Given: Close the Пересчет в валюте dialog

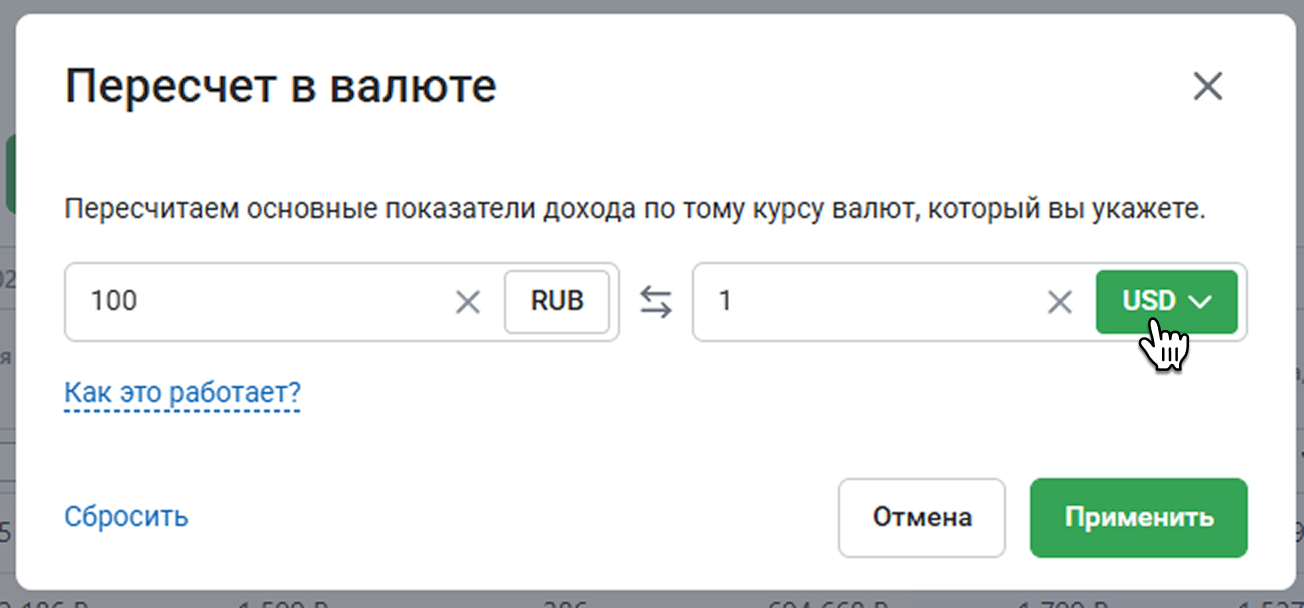Looking at the screenshot, I should [1208, 87].
